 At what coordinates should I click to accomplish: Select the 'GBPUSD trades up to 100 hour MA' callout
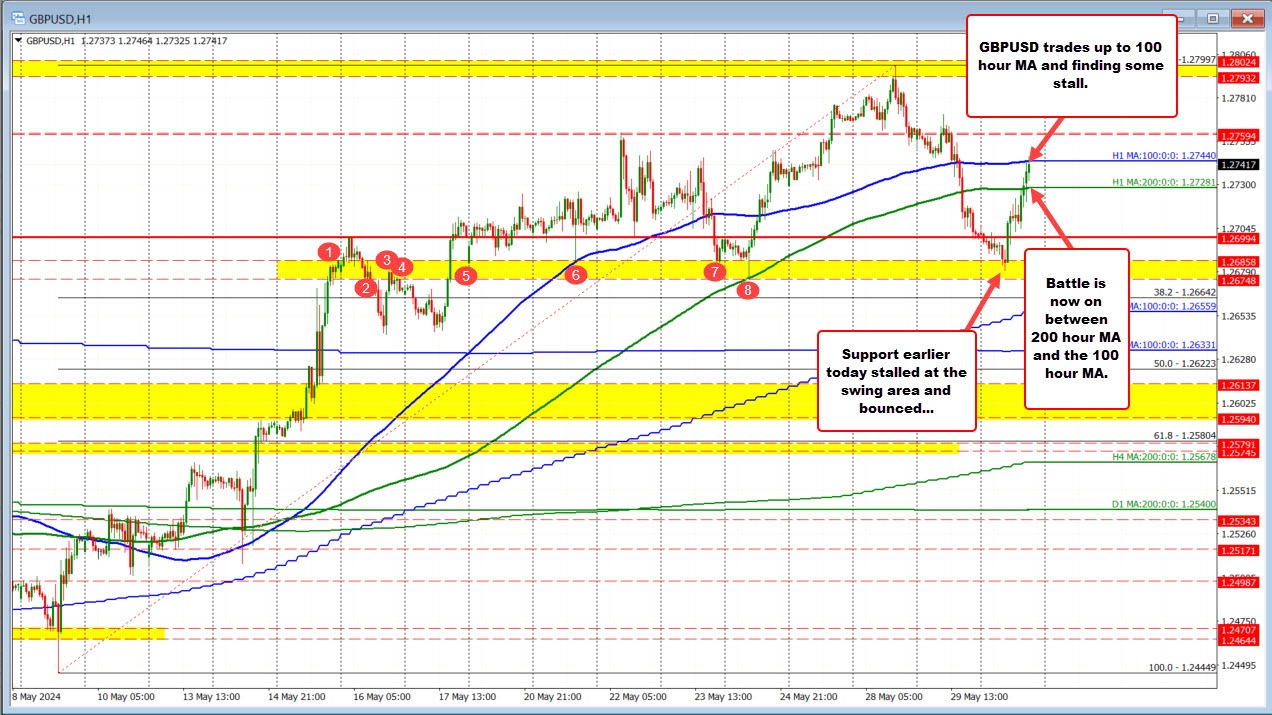pos(1071,66)
